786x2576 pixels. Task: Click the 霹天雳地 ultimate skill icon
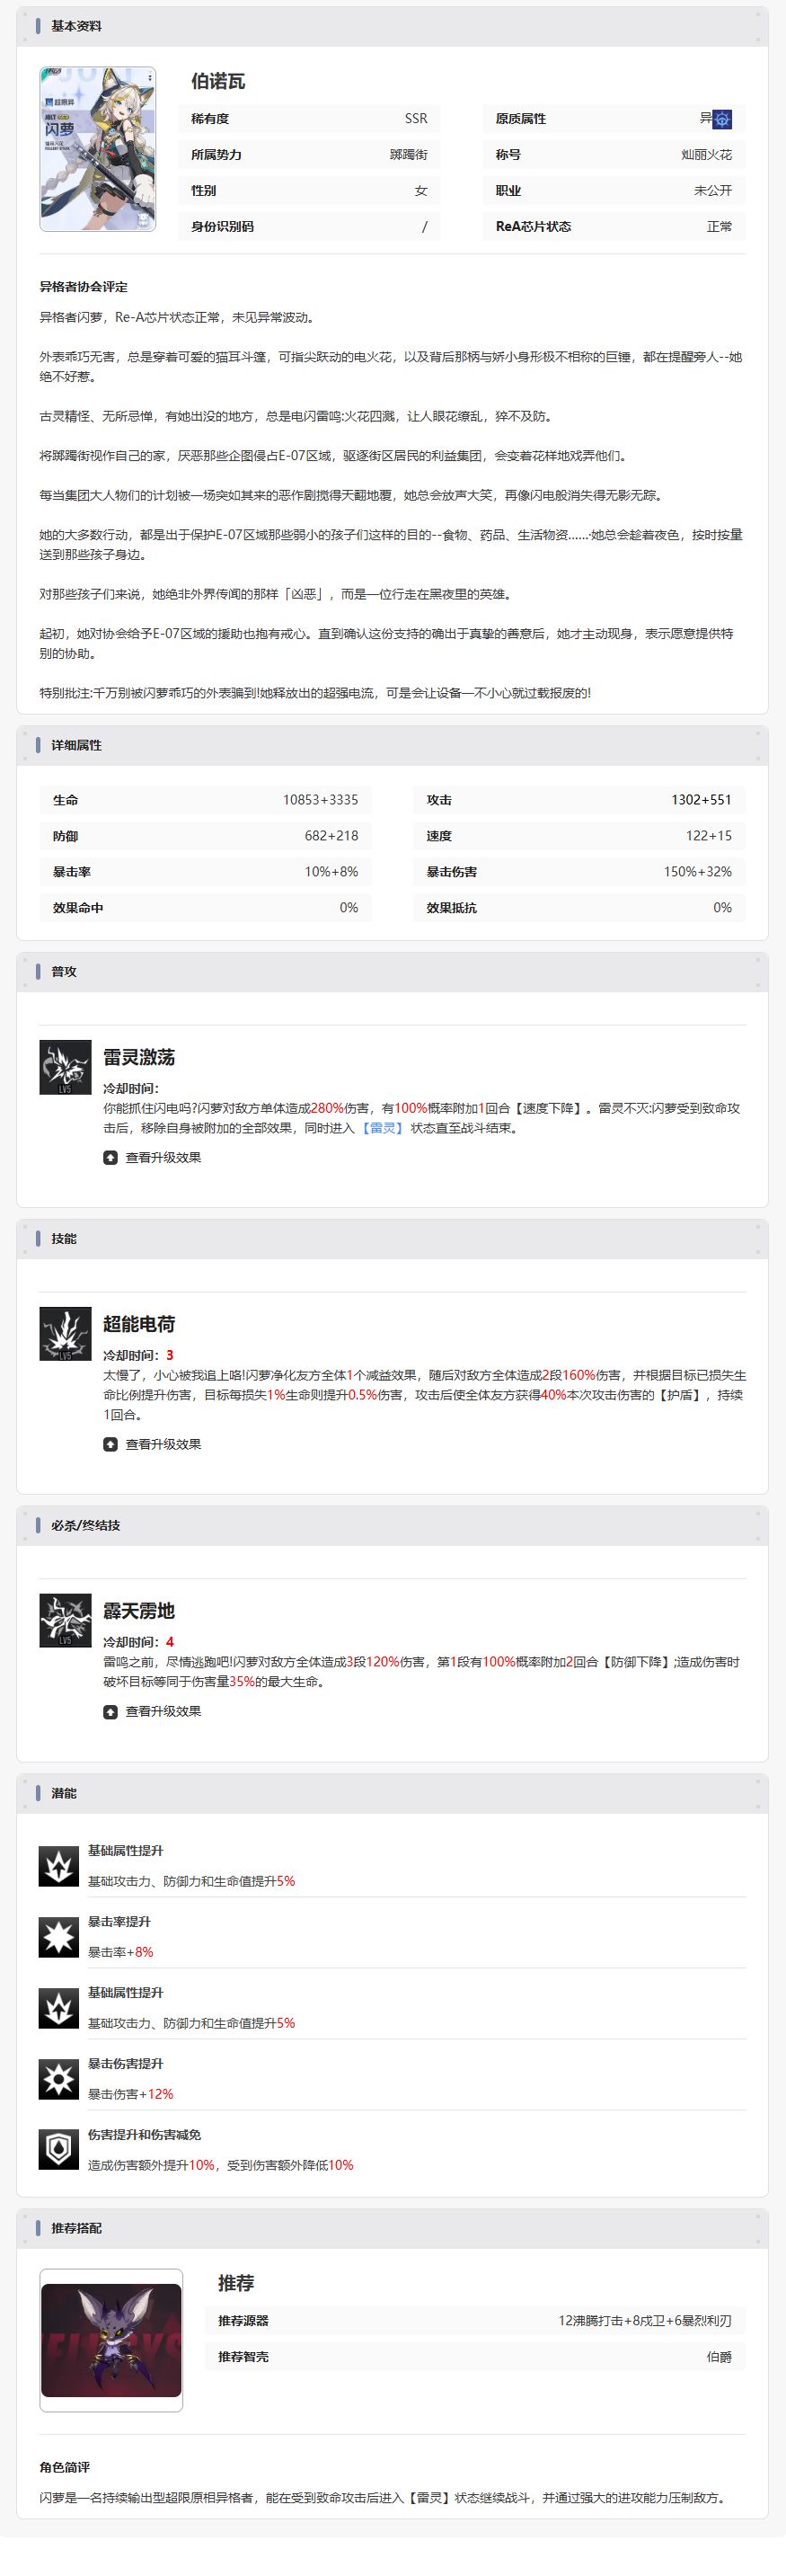tap(65, 1621)
